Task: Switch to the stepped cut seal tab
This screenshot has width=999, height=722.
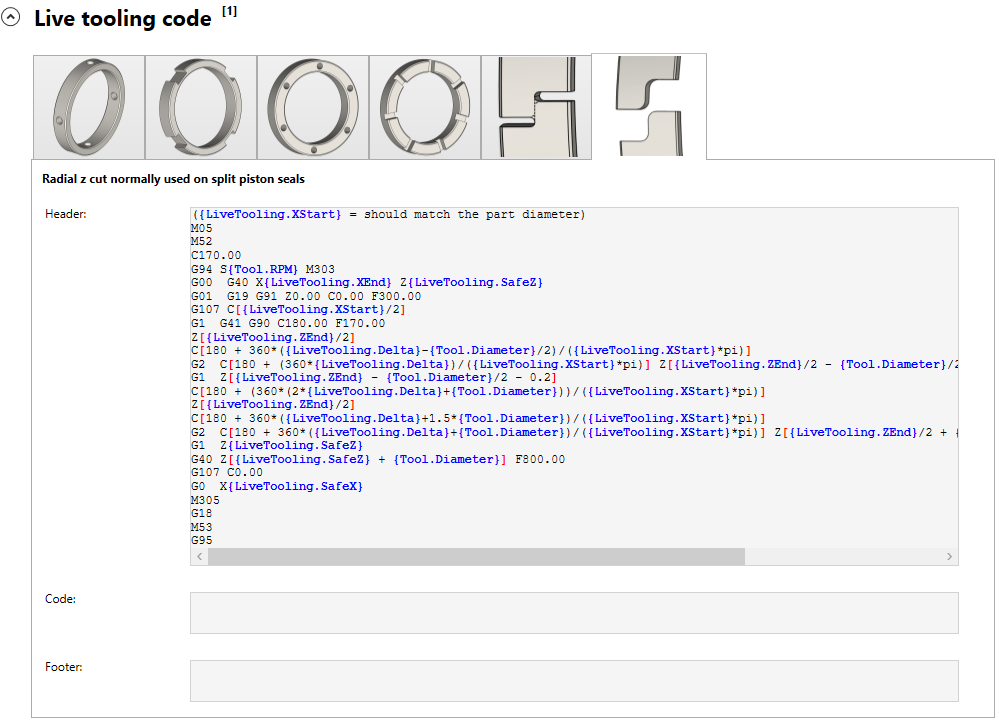Action: (536, 107)
